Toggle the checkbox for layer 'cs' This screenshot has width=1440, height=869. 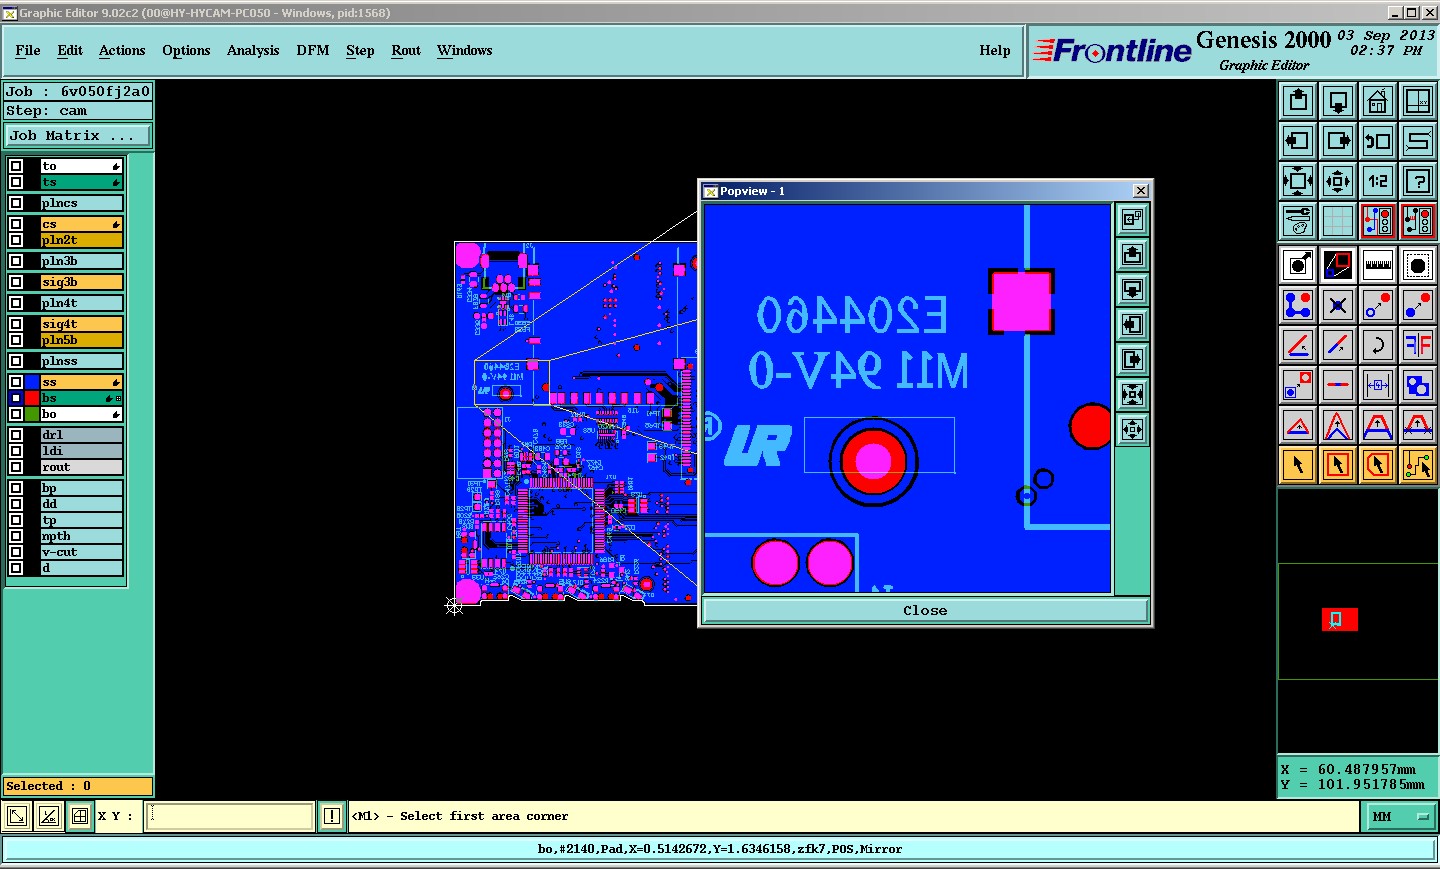click(16, 224)
